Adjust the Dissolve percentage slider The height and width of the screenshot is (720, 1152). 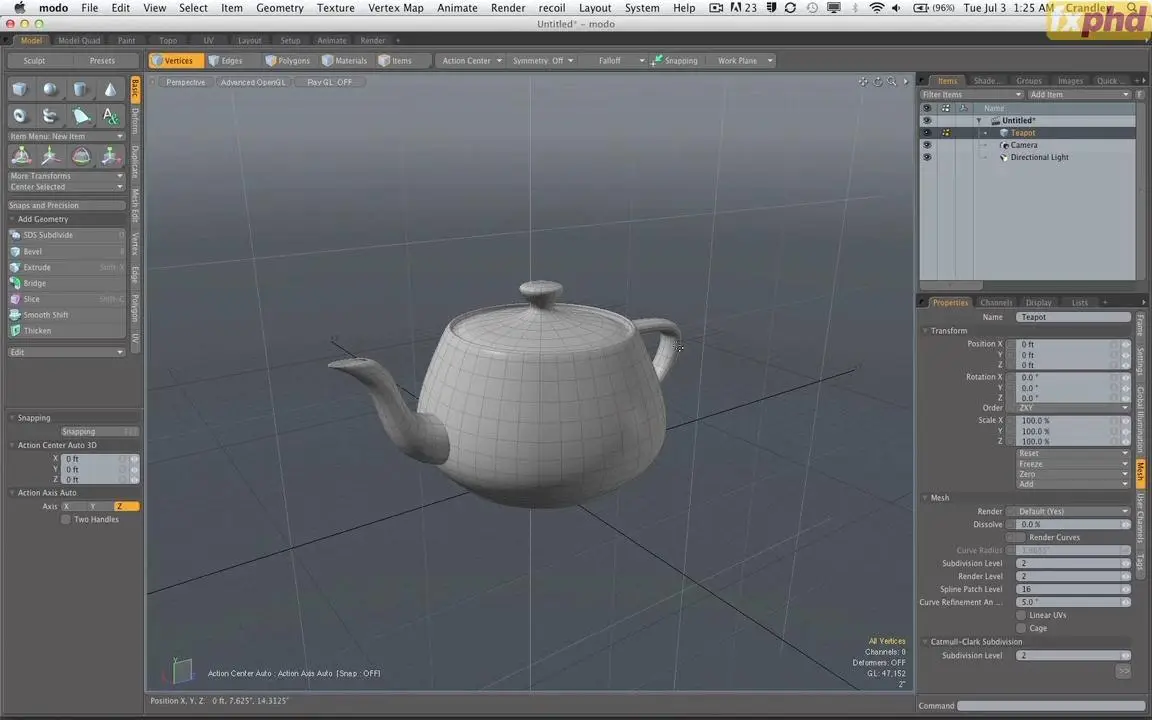[1073, 525]
